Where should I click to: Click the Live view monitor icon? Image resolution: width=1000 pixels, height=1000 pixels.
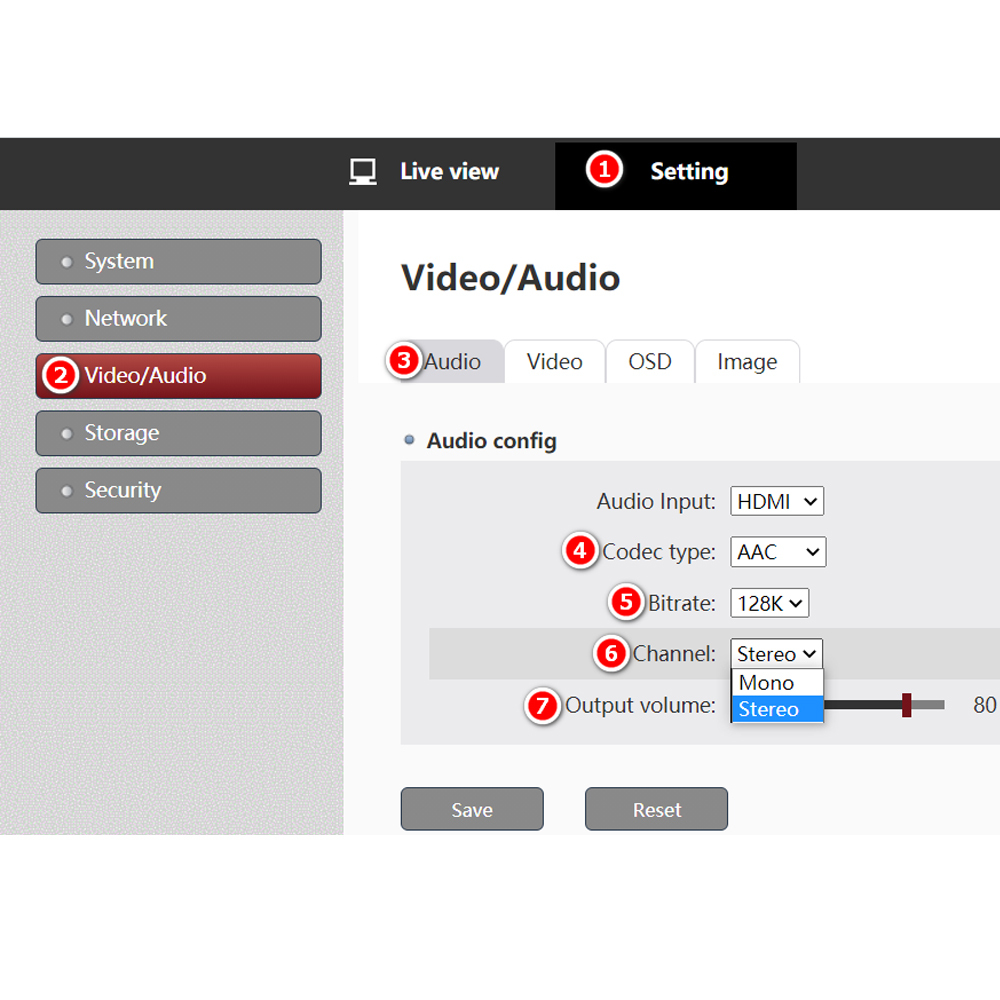[362, 172]
